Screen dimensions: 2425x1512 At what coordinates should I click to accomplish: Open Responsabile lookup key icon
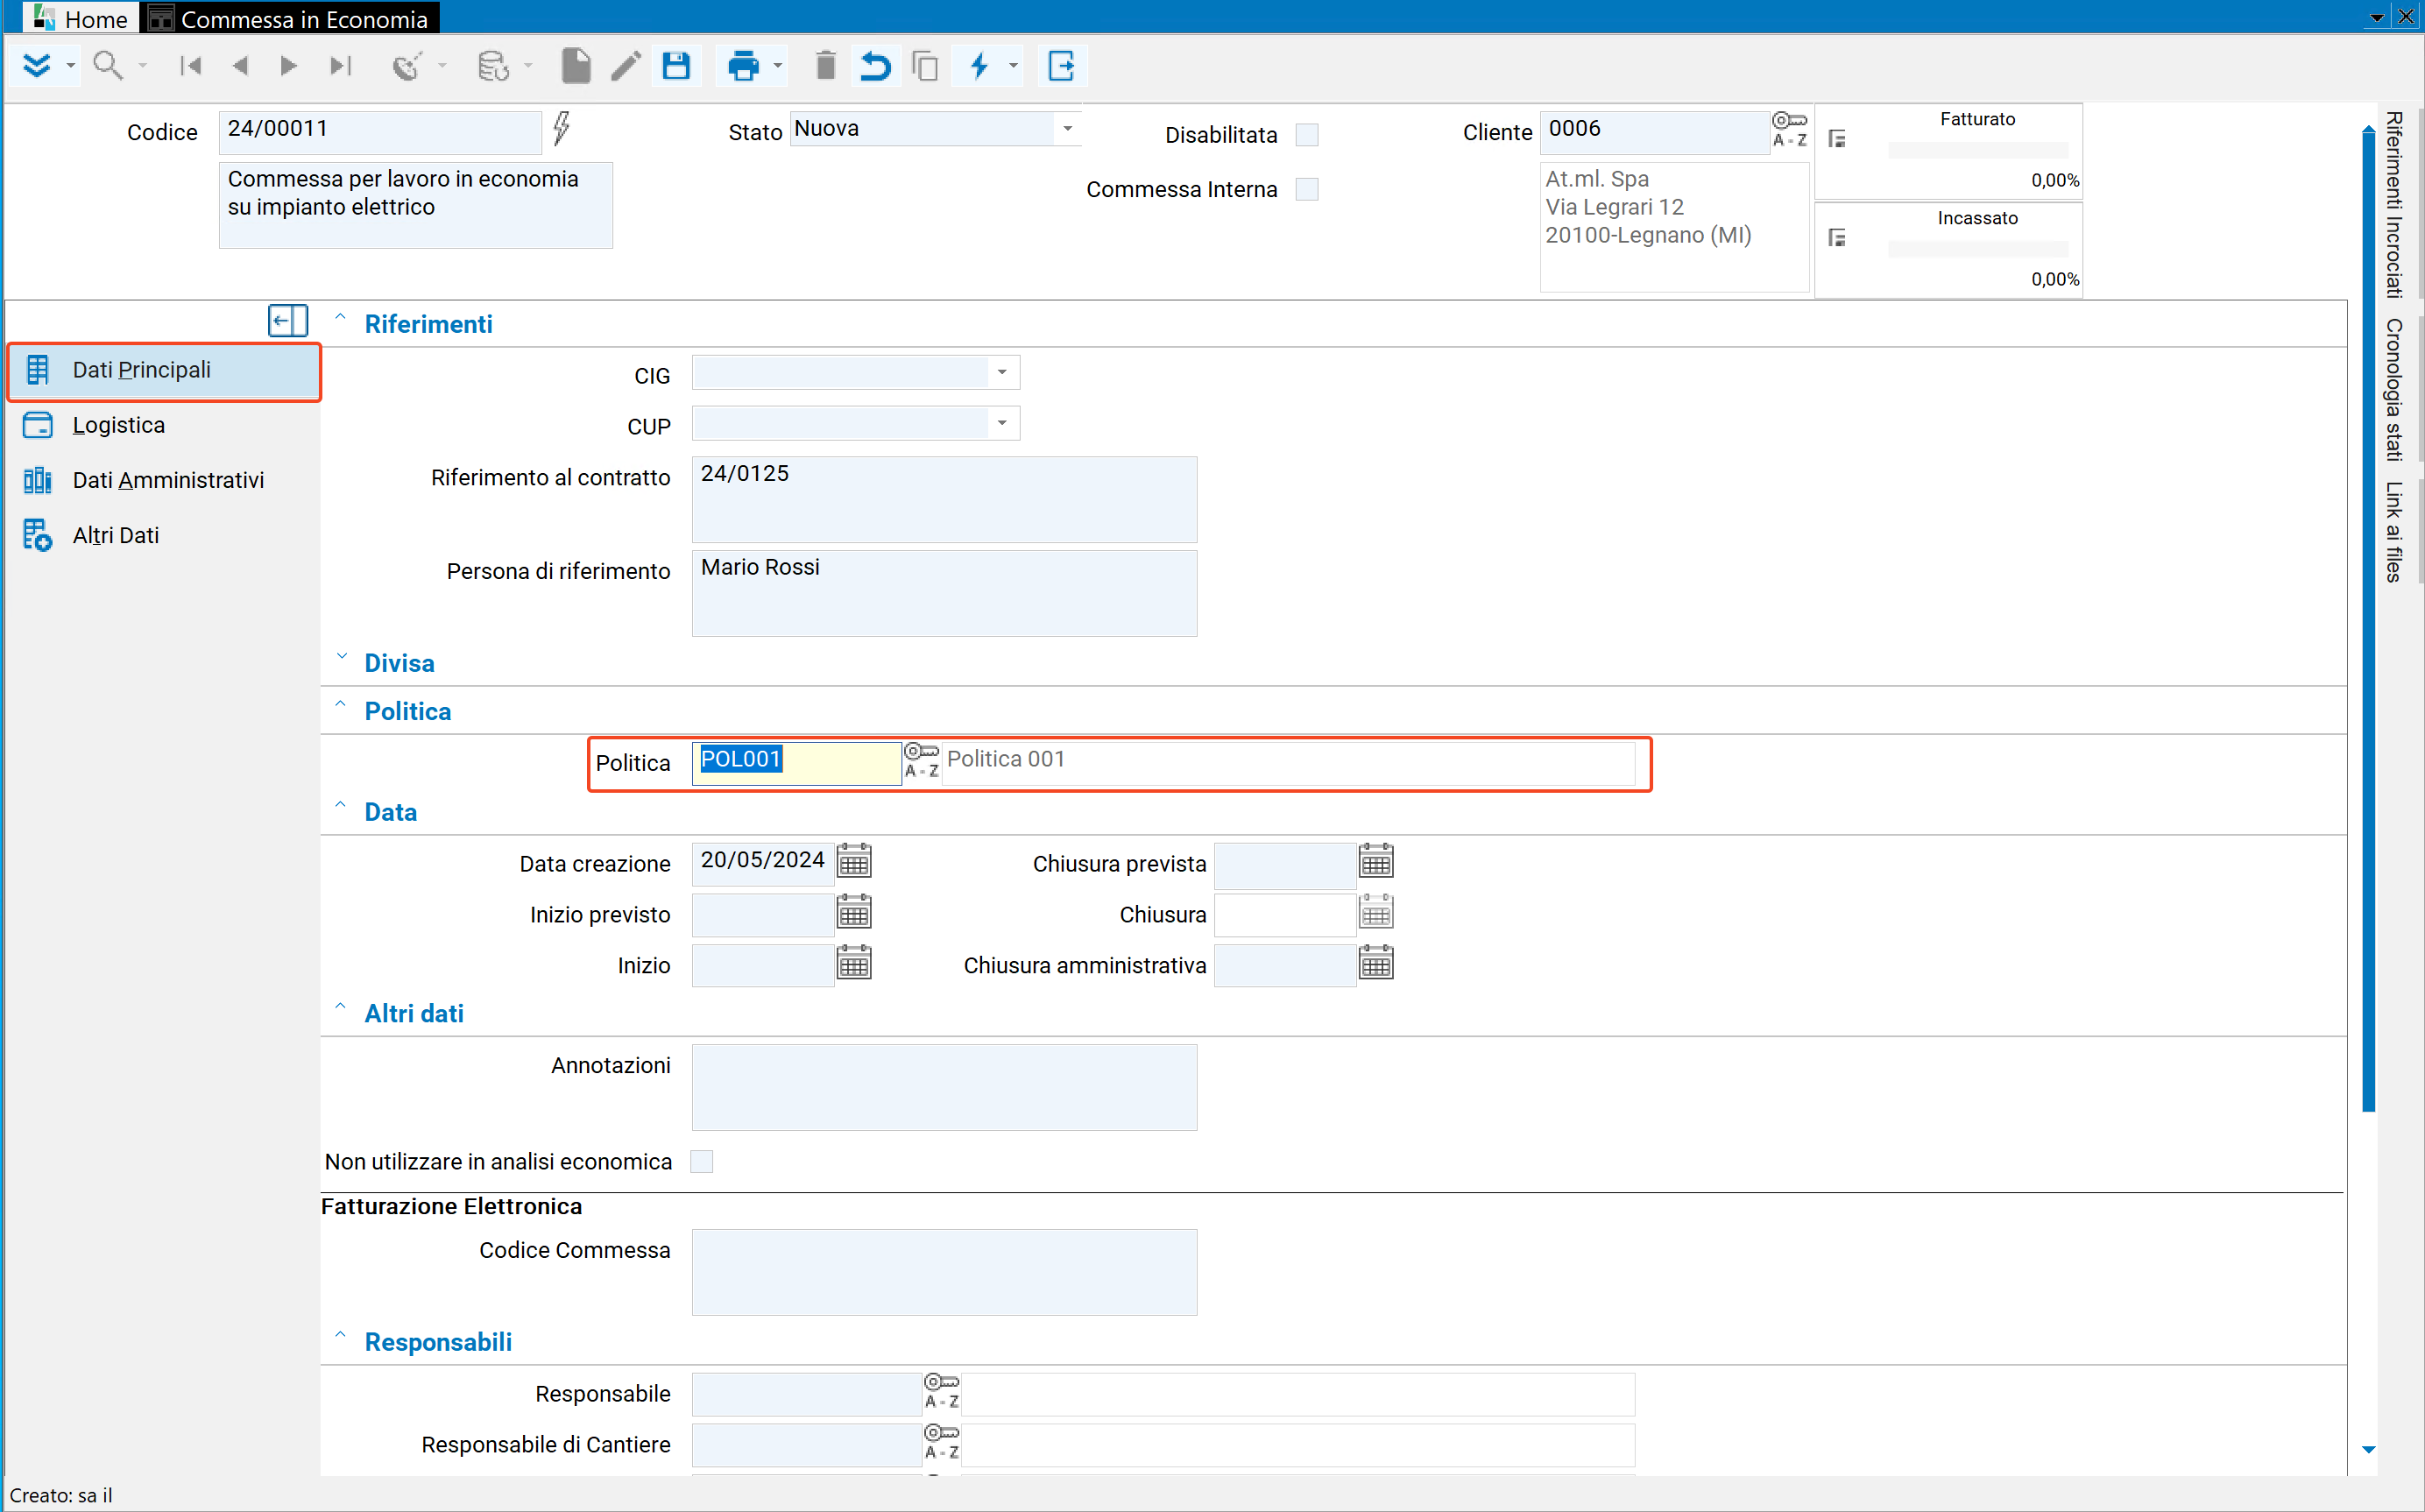941,1391
